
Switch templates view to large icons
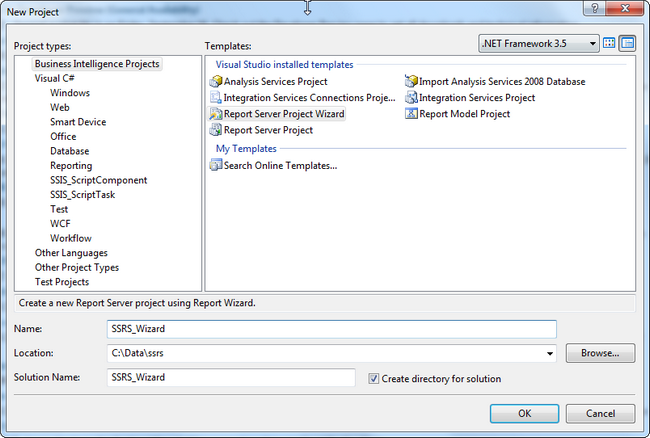tap(609, 43)
